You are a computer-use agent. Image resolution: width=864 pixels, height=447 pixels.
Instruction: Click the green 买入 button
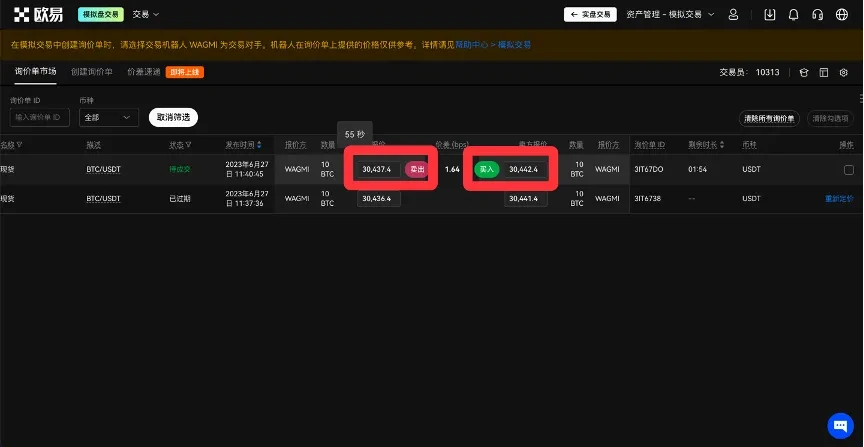(x=486, y=170)
